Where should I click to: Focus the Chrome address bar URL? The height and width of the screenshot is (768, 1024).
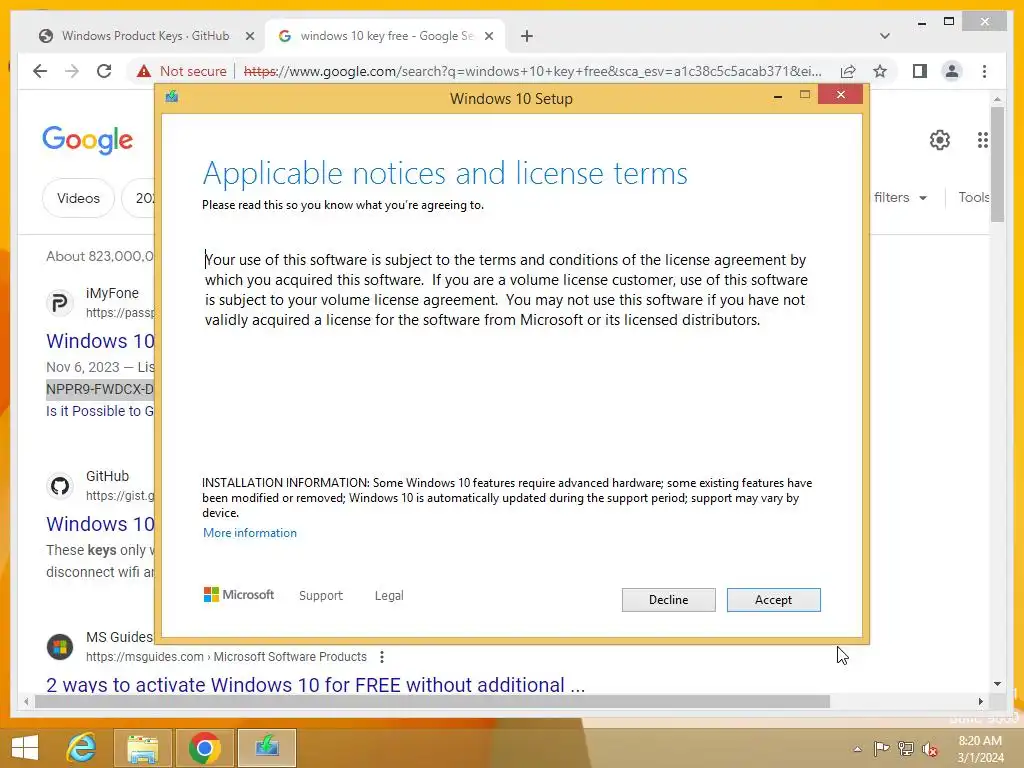coord(532,71)
